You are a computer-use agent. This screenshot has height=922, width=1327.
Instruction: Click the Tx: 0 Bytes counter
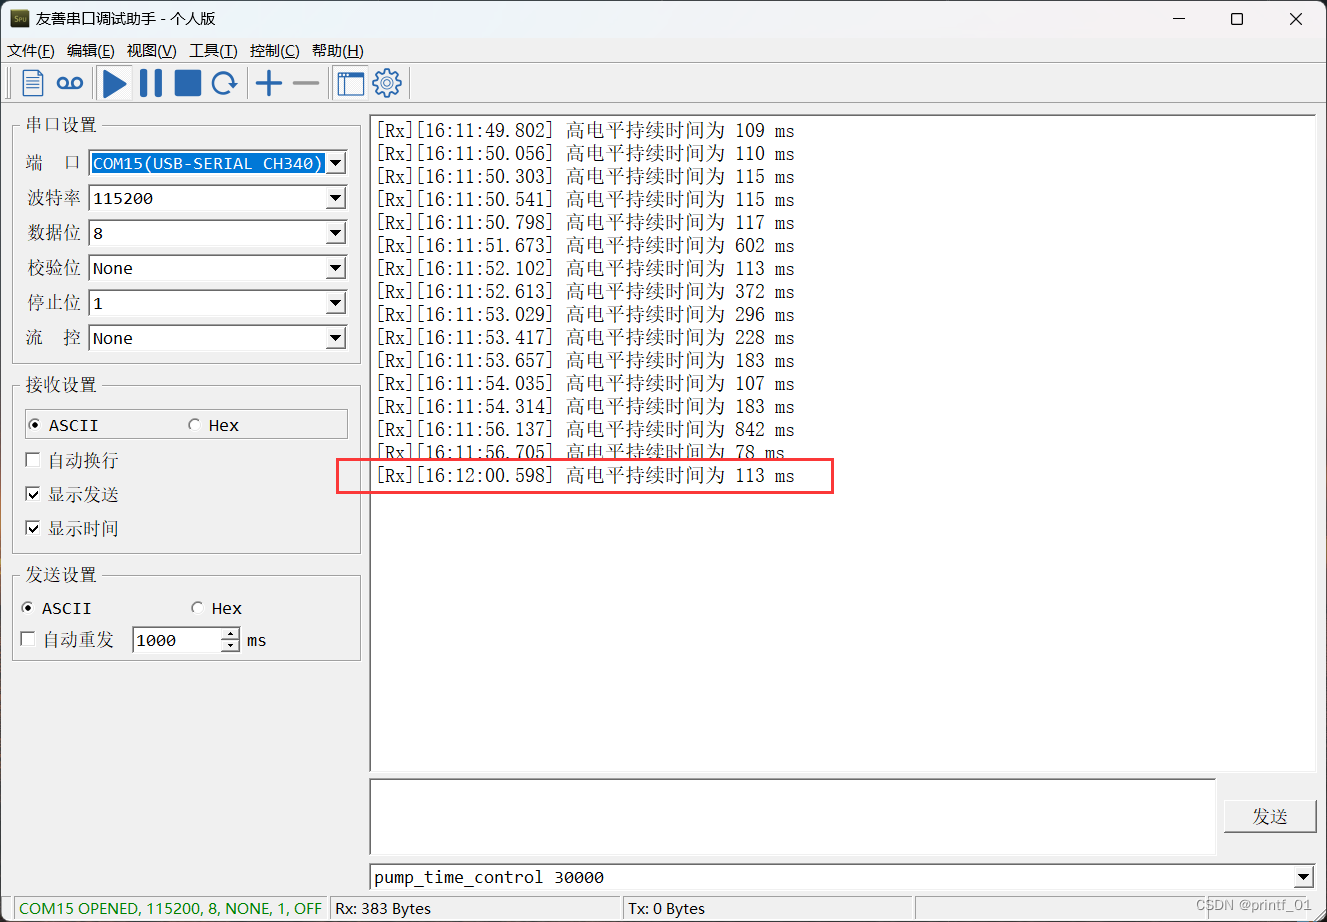[666, 908]
